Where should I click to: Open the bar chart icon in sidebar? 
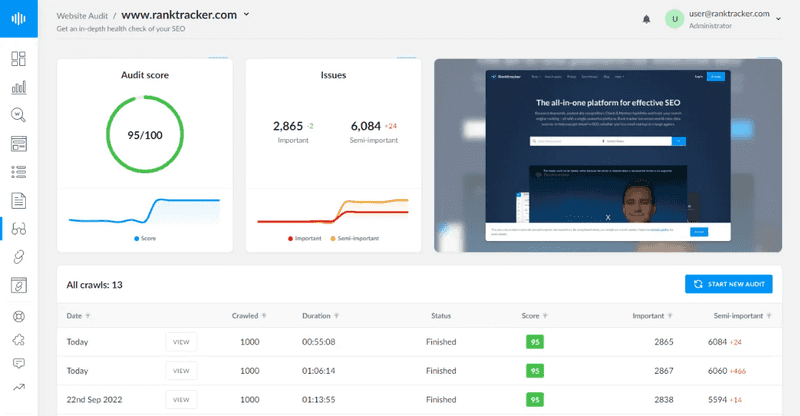(x=18, y=88)
